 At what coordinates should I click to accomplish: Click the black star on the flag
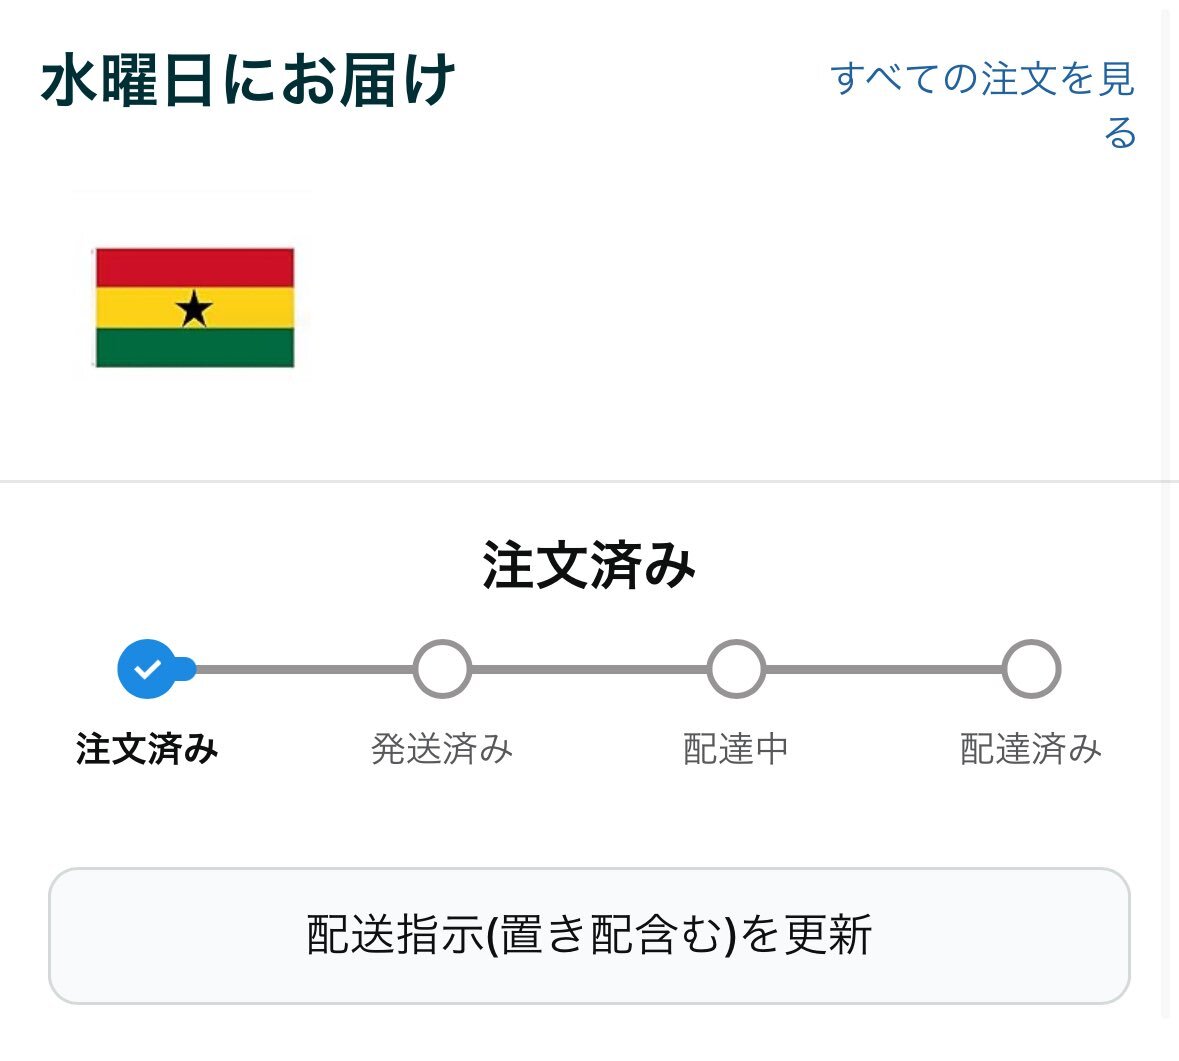tap(194, 308)
